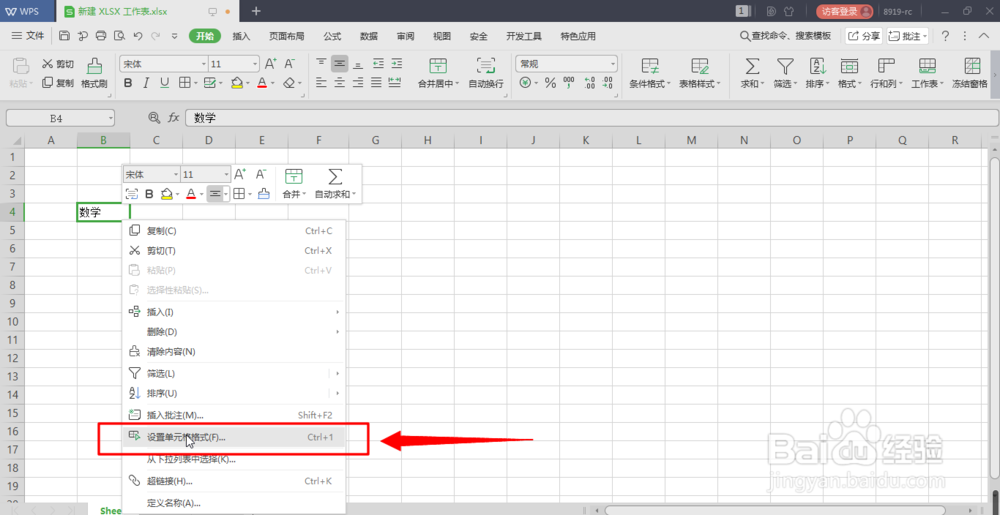Toggle left horizontal alignment in the ribbon
This screenshot has height=515, width=1000.
321,82
